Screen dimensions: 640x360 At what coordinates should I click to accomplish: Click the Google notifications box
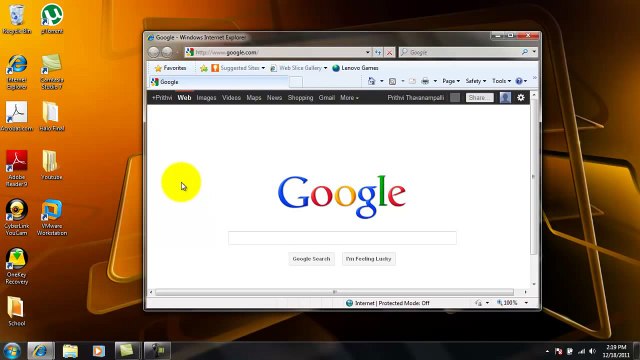(x=455, y=98)
